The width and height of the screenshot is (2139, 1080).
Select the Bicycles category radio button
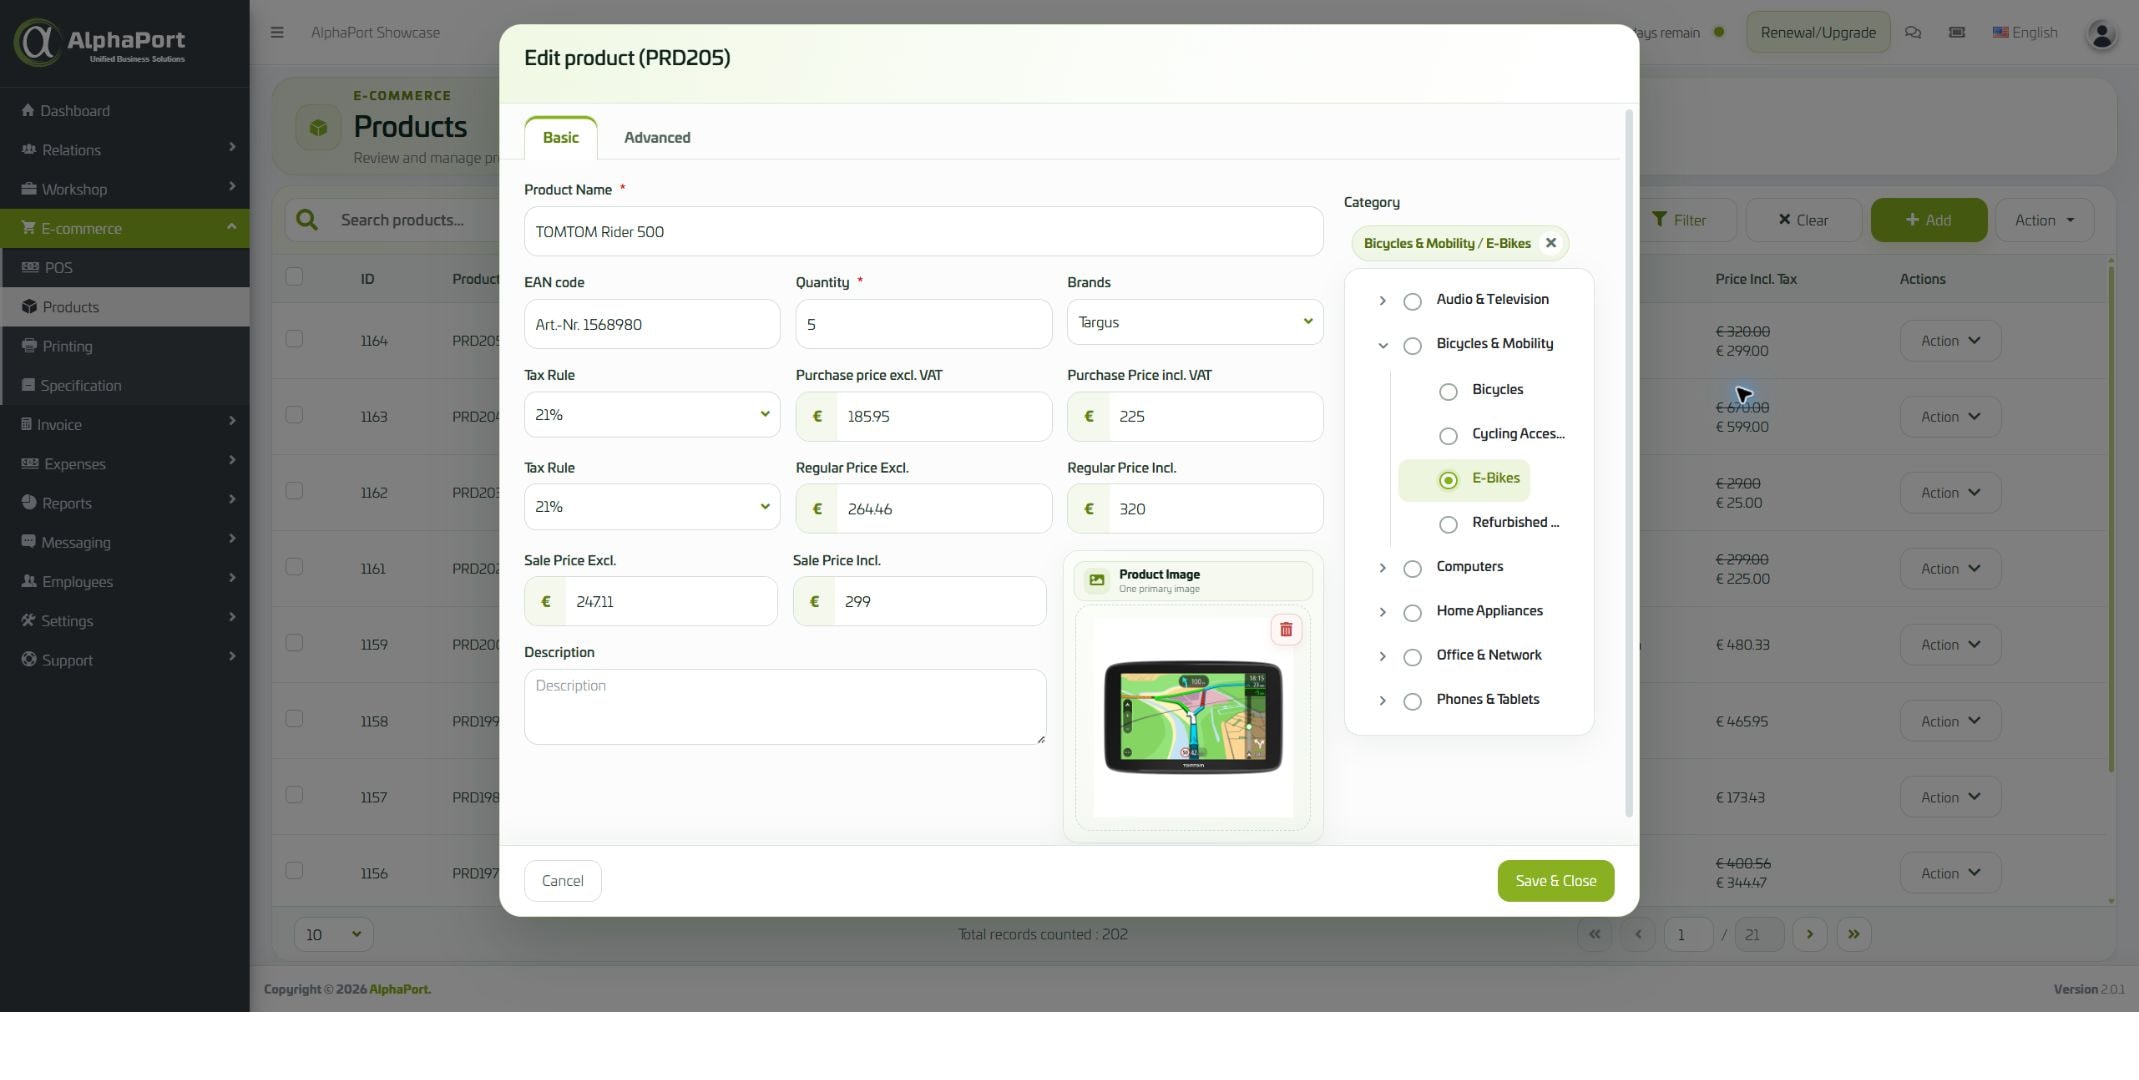click(x=1448, y=392)
